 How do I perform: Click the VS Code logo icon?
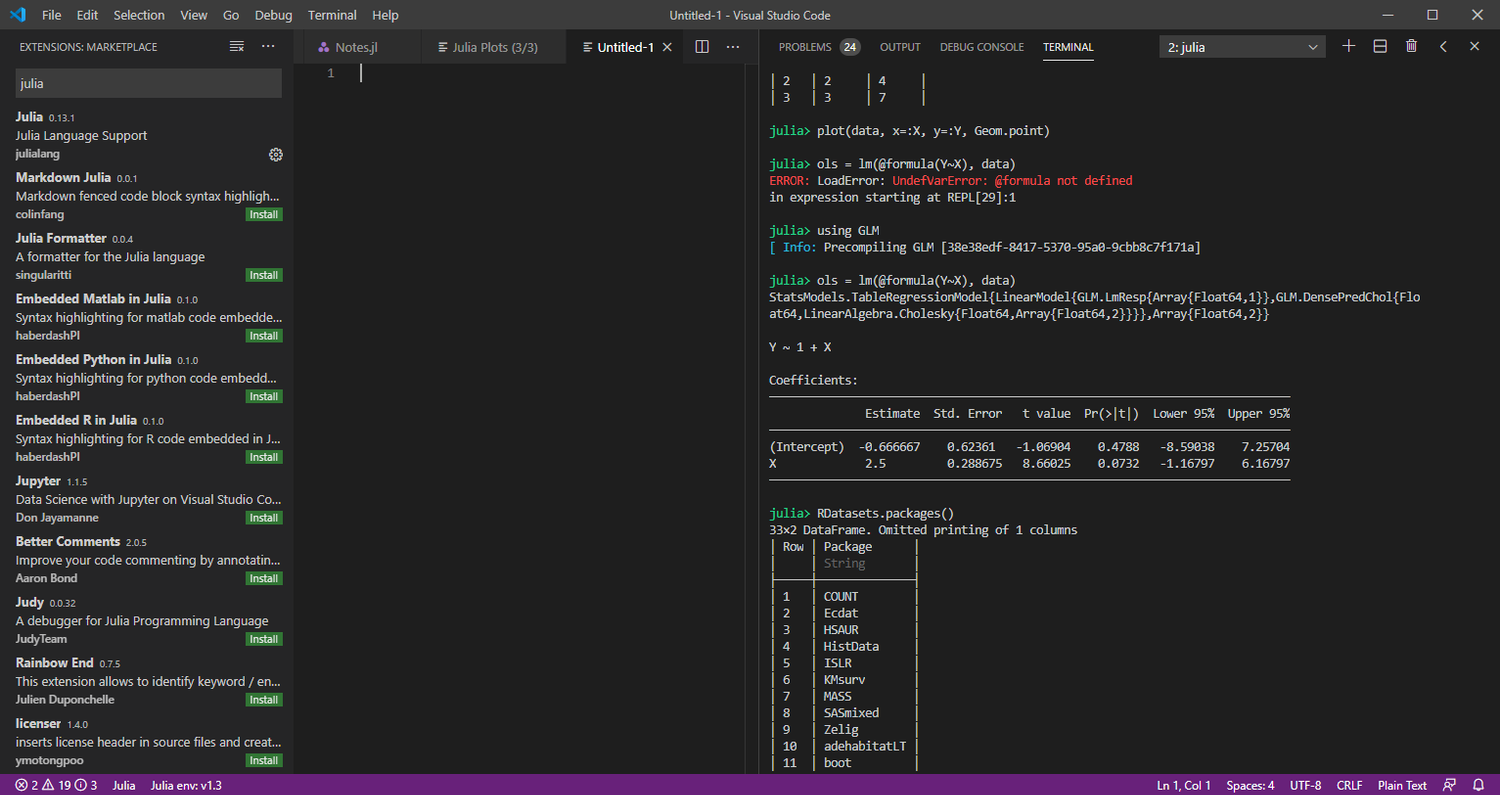point(19,15)
